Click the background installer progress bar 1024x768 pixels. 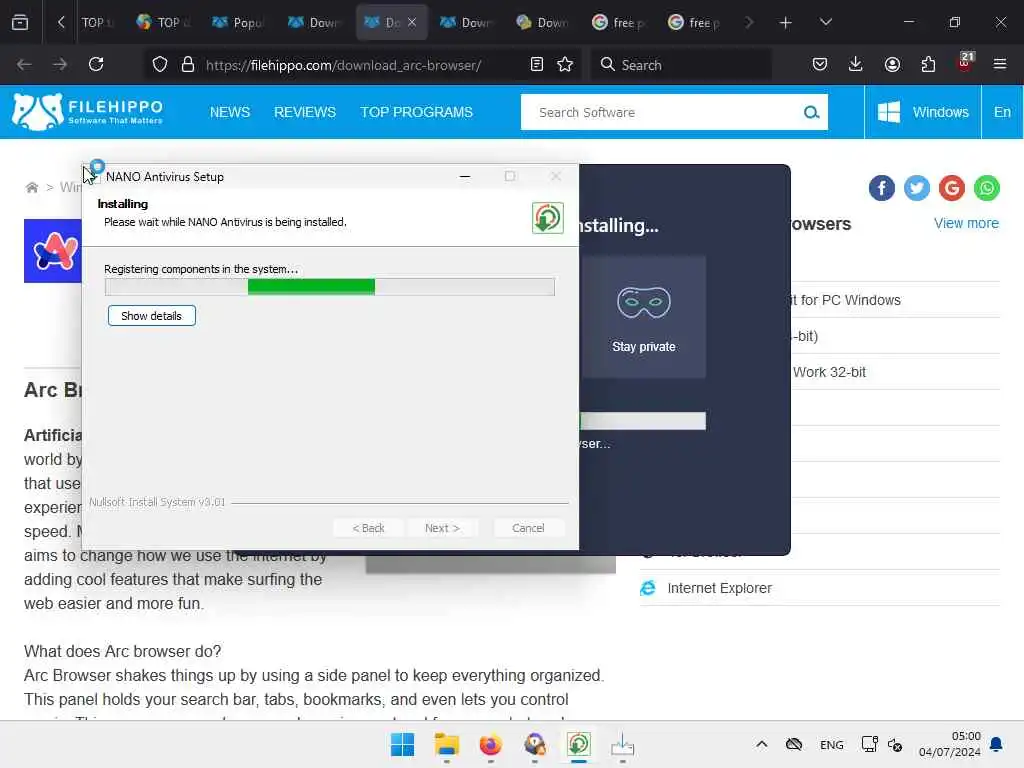(643, 421)
